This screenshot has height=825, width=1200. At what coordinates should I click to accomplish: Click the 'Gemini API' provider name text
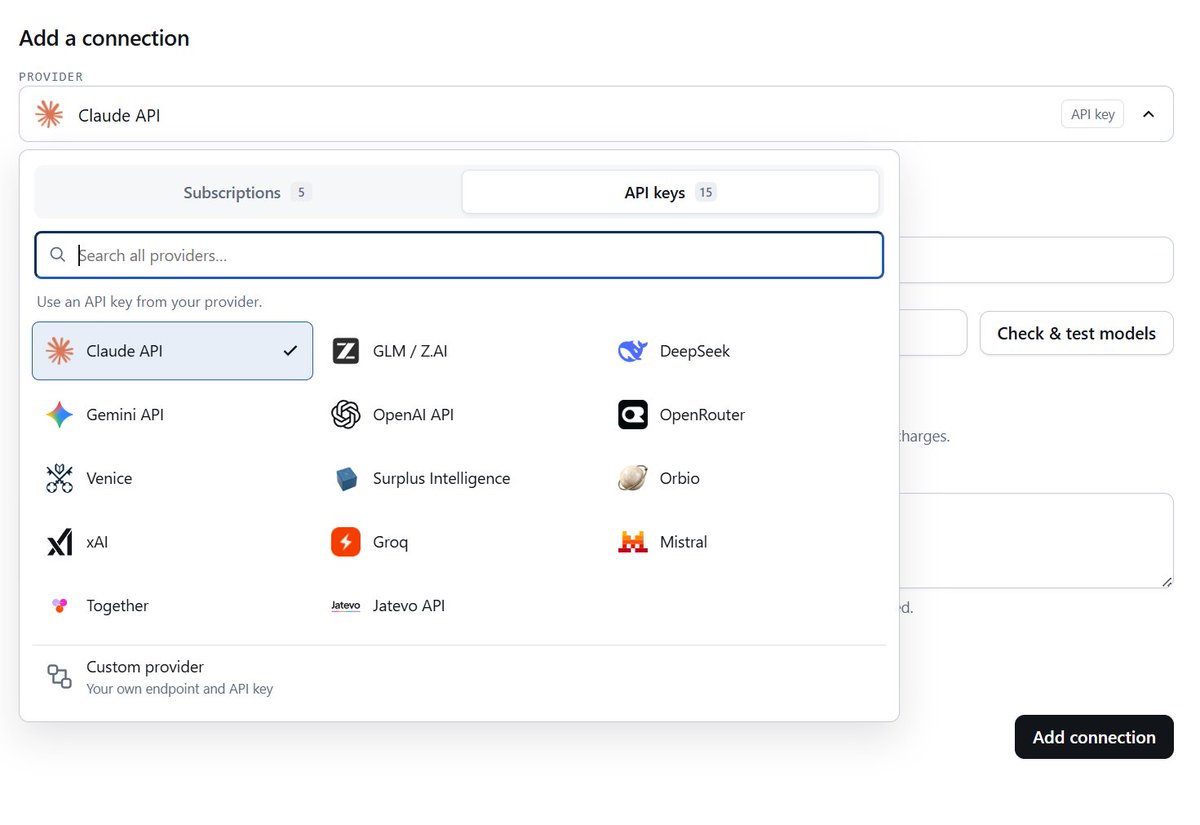[125, 415]
